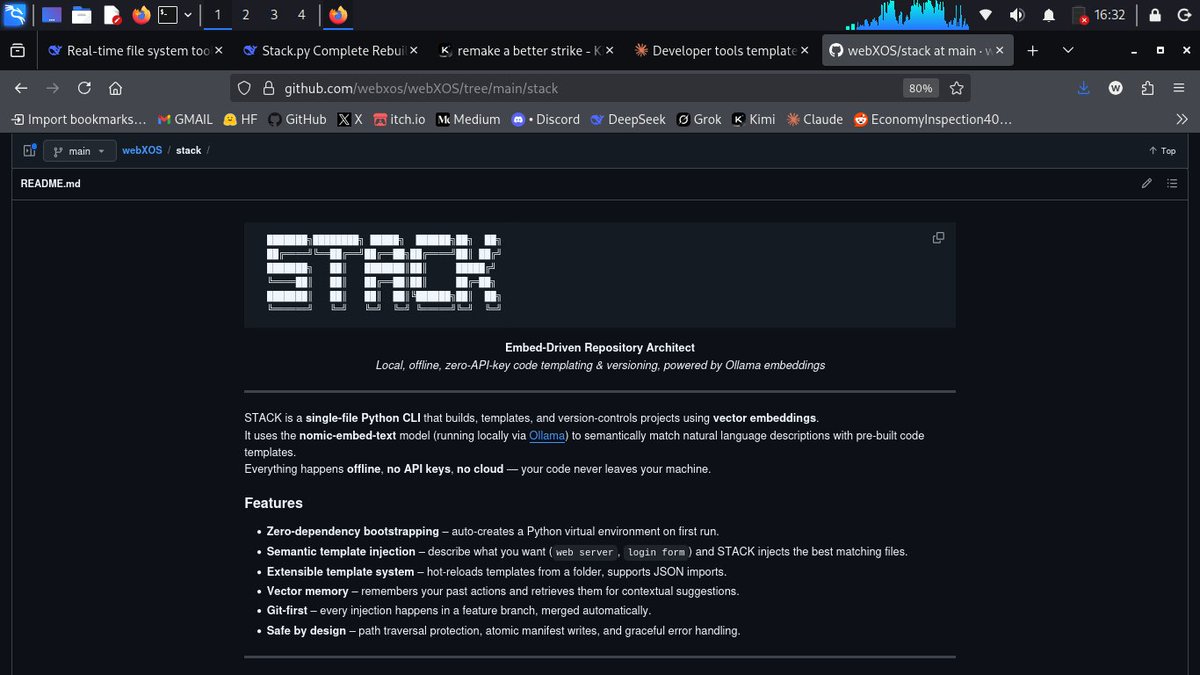
Task: Open the W extension icon
Action: point(1115,88)
